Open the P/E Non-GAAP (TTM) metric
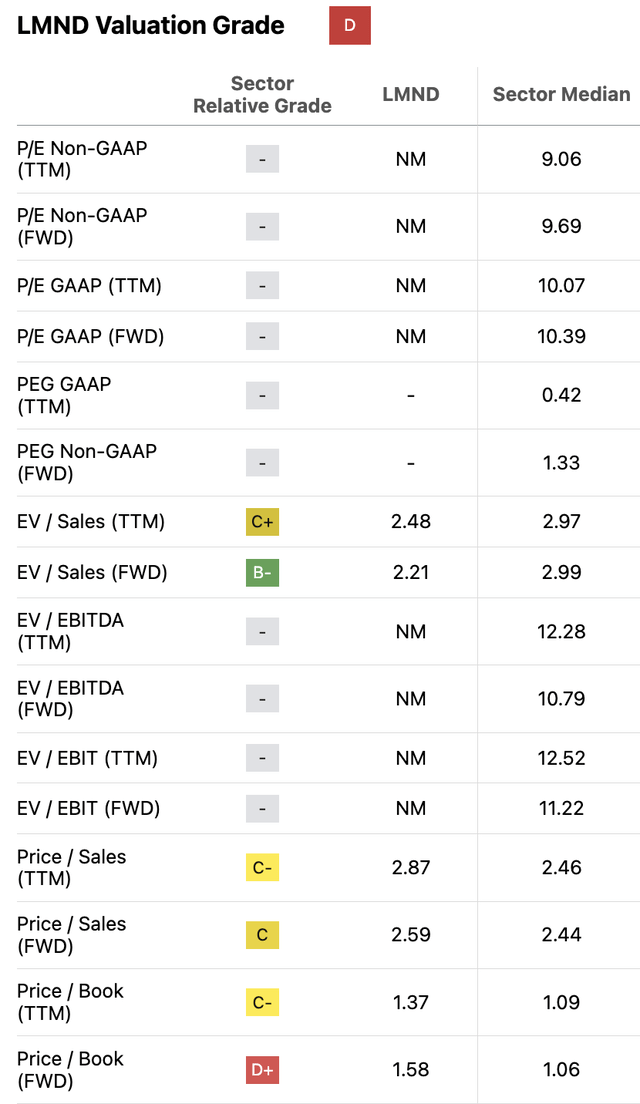This screenshot has height=1104, width=640. (82, 159)
